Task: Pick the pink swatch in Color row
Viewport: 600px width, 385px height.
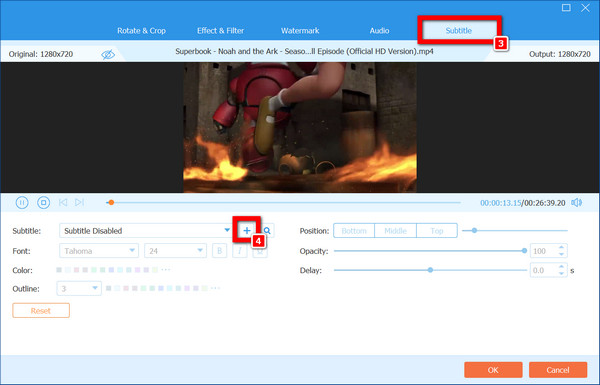Action: (77, 270)
